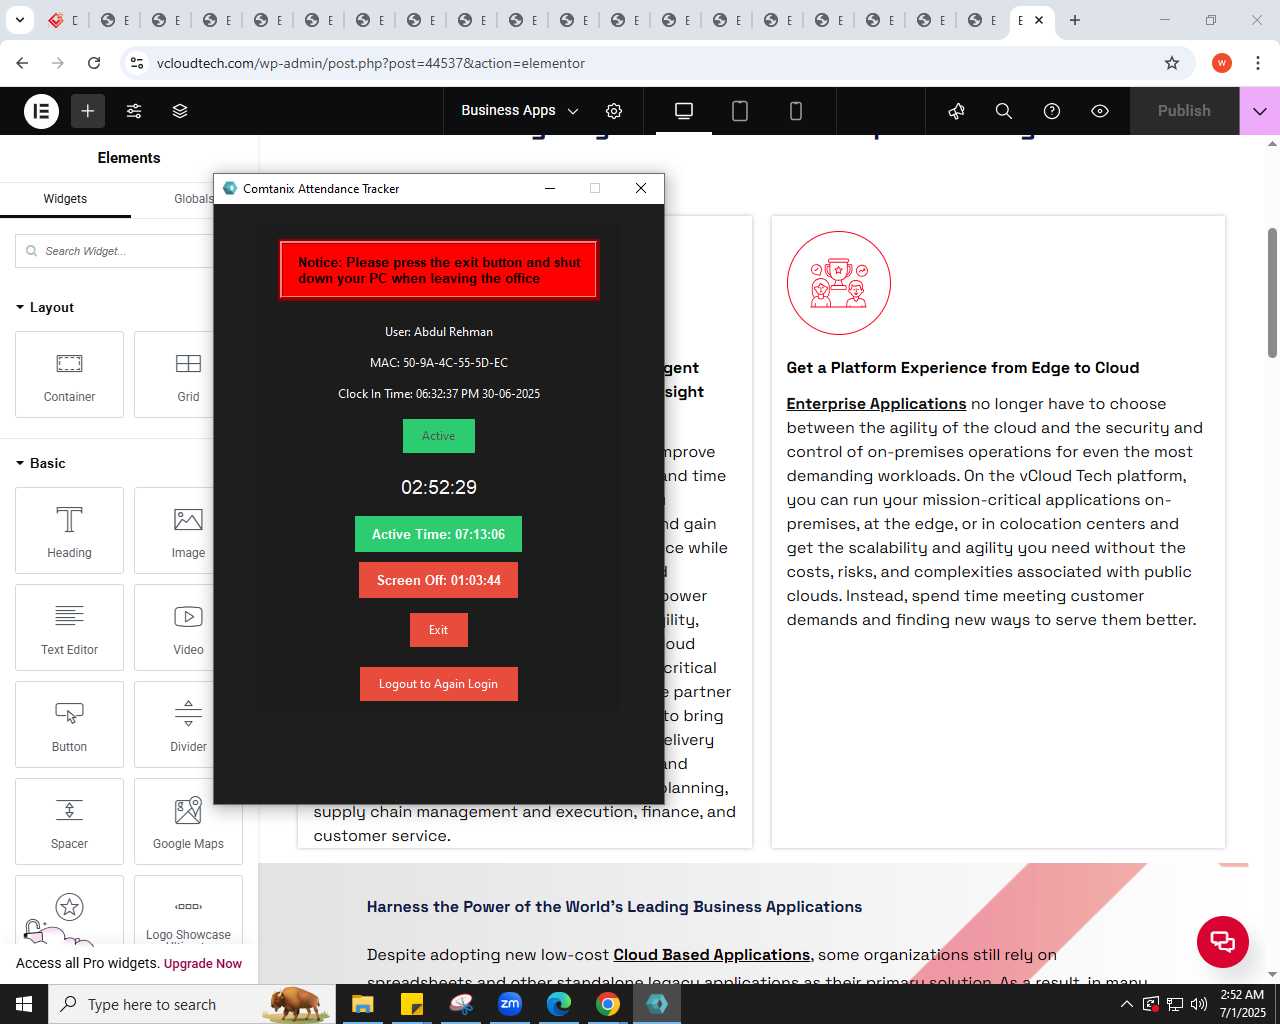This screenshot has width=1280, height=1024.
Task: Open the Structure layers icon
Action: click(x=180, y=111)
